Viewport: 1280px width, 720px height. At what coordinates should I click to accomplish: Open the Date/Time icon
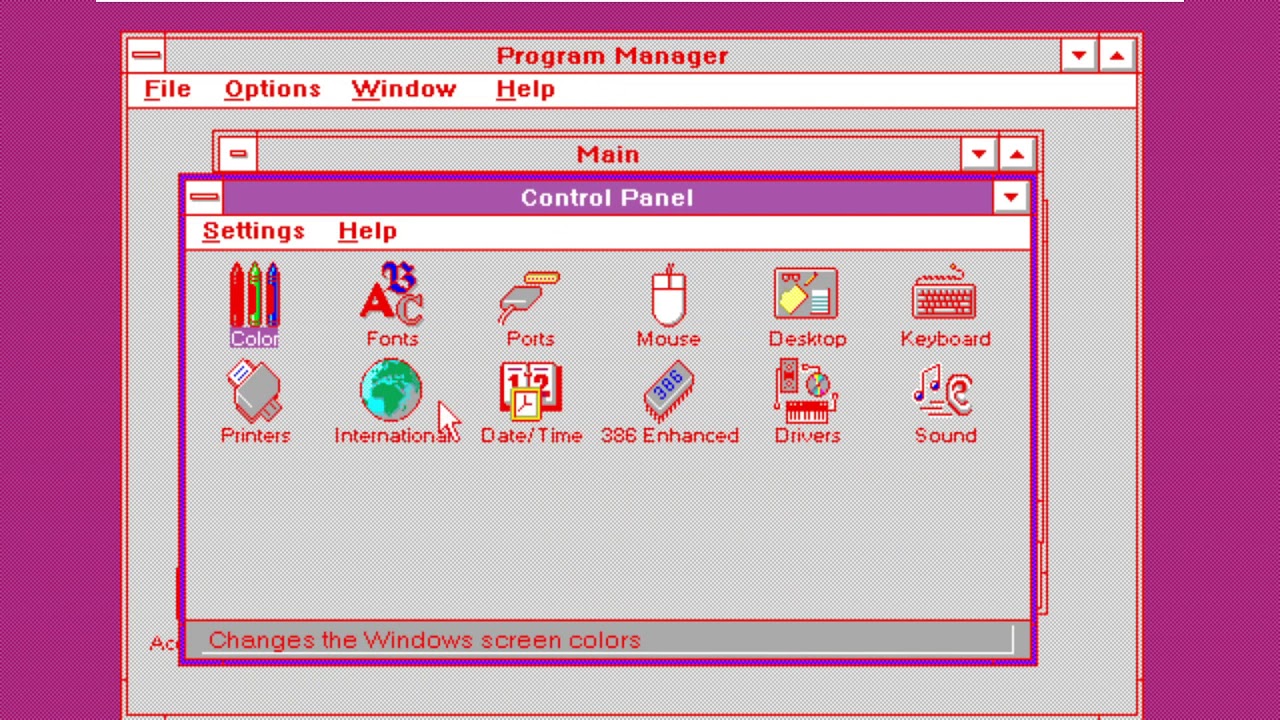pos(531,403)
